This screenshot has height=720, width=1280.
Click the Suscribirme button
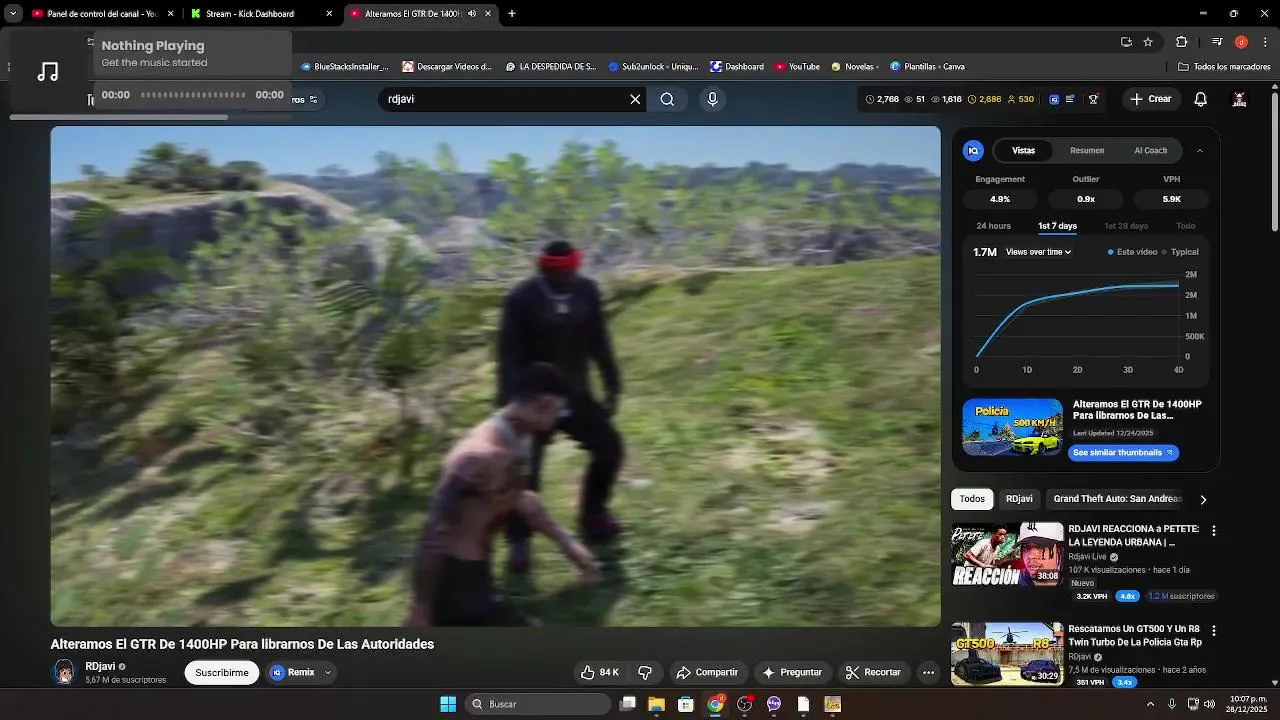(222, 672)
